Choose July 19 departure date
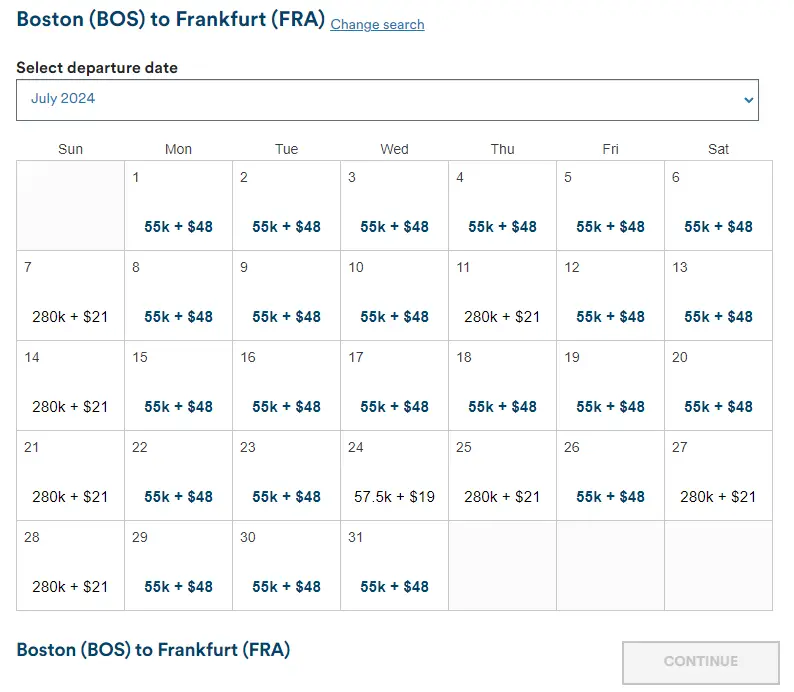Screen dimensions: 794x692 pyautogui.click(x=610, y=386)
